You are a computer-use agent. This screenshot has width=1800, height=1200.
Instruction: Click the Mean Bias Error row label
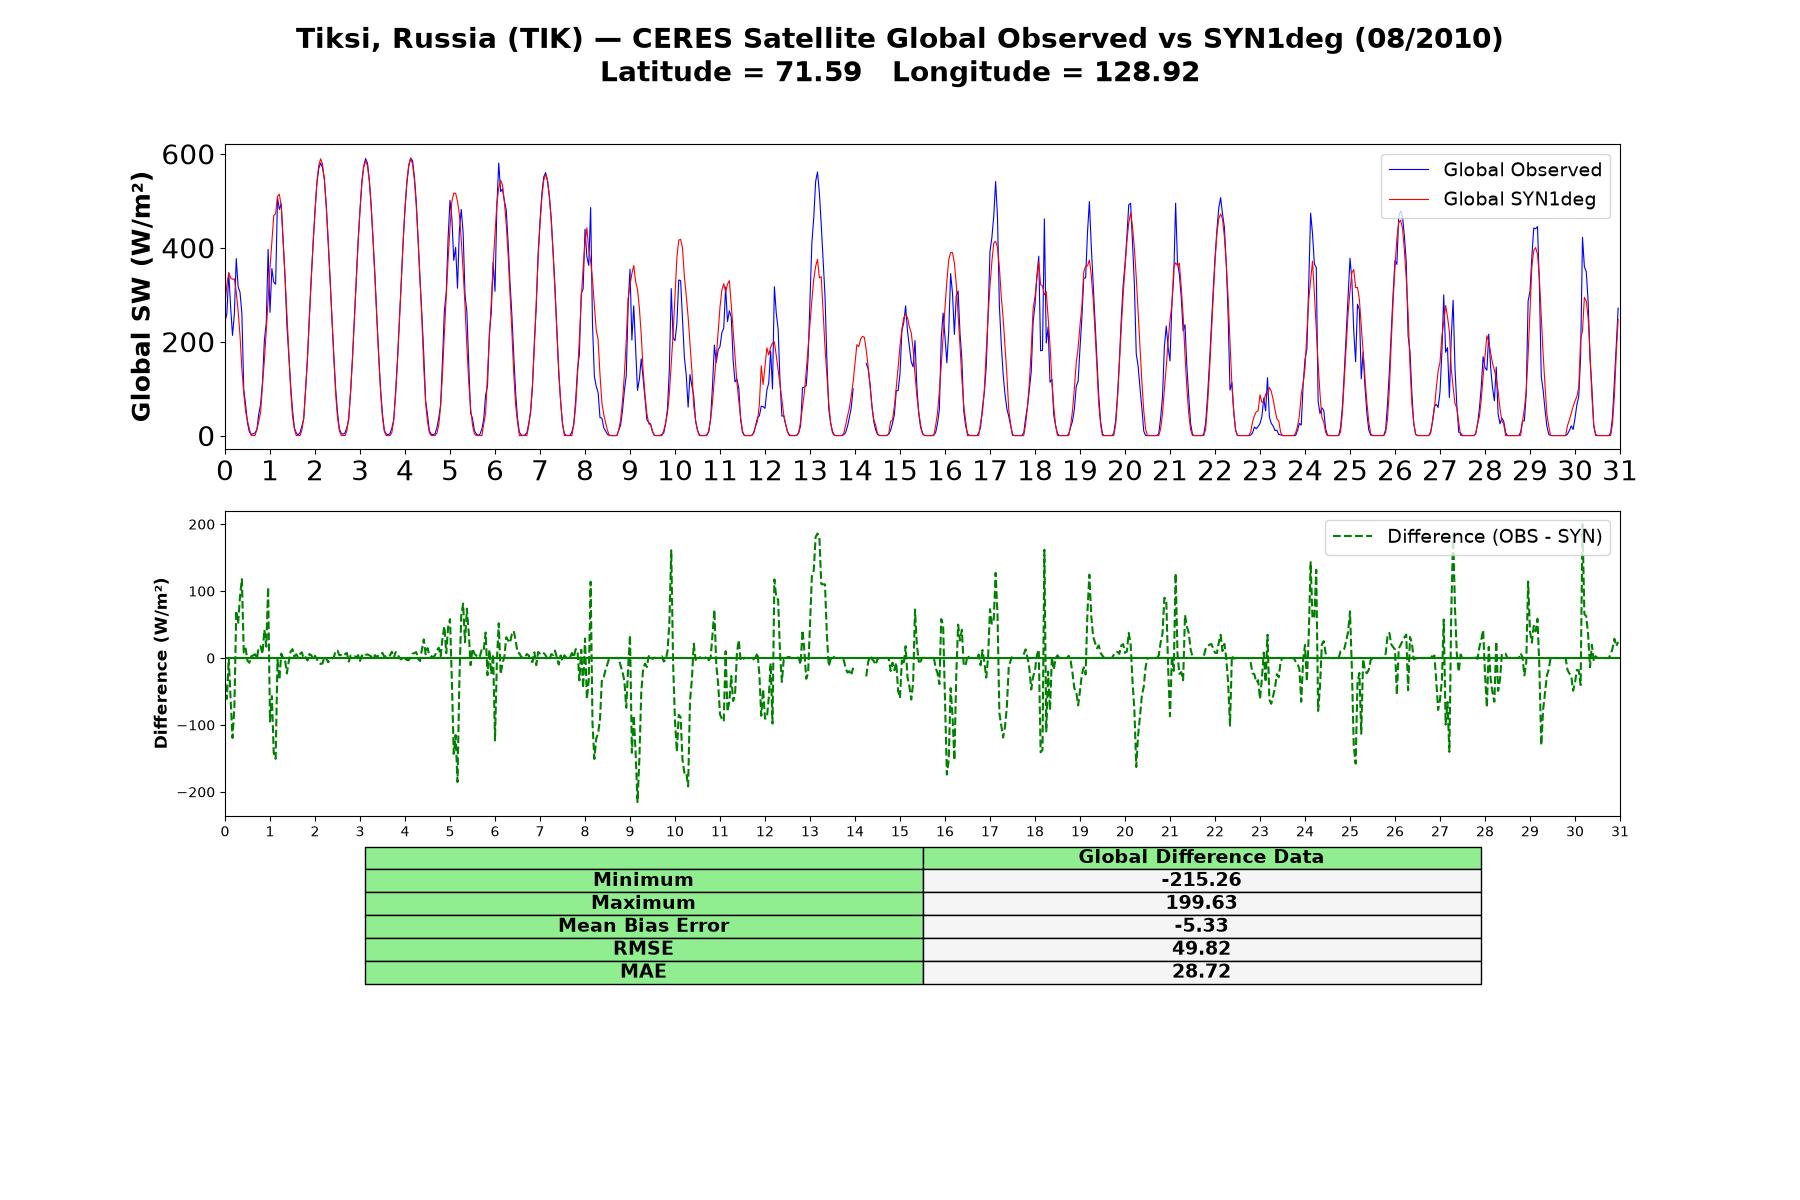click(643, 926)
